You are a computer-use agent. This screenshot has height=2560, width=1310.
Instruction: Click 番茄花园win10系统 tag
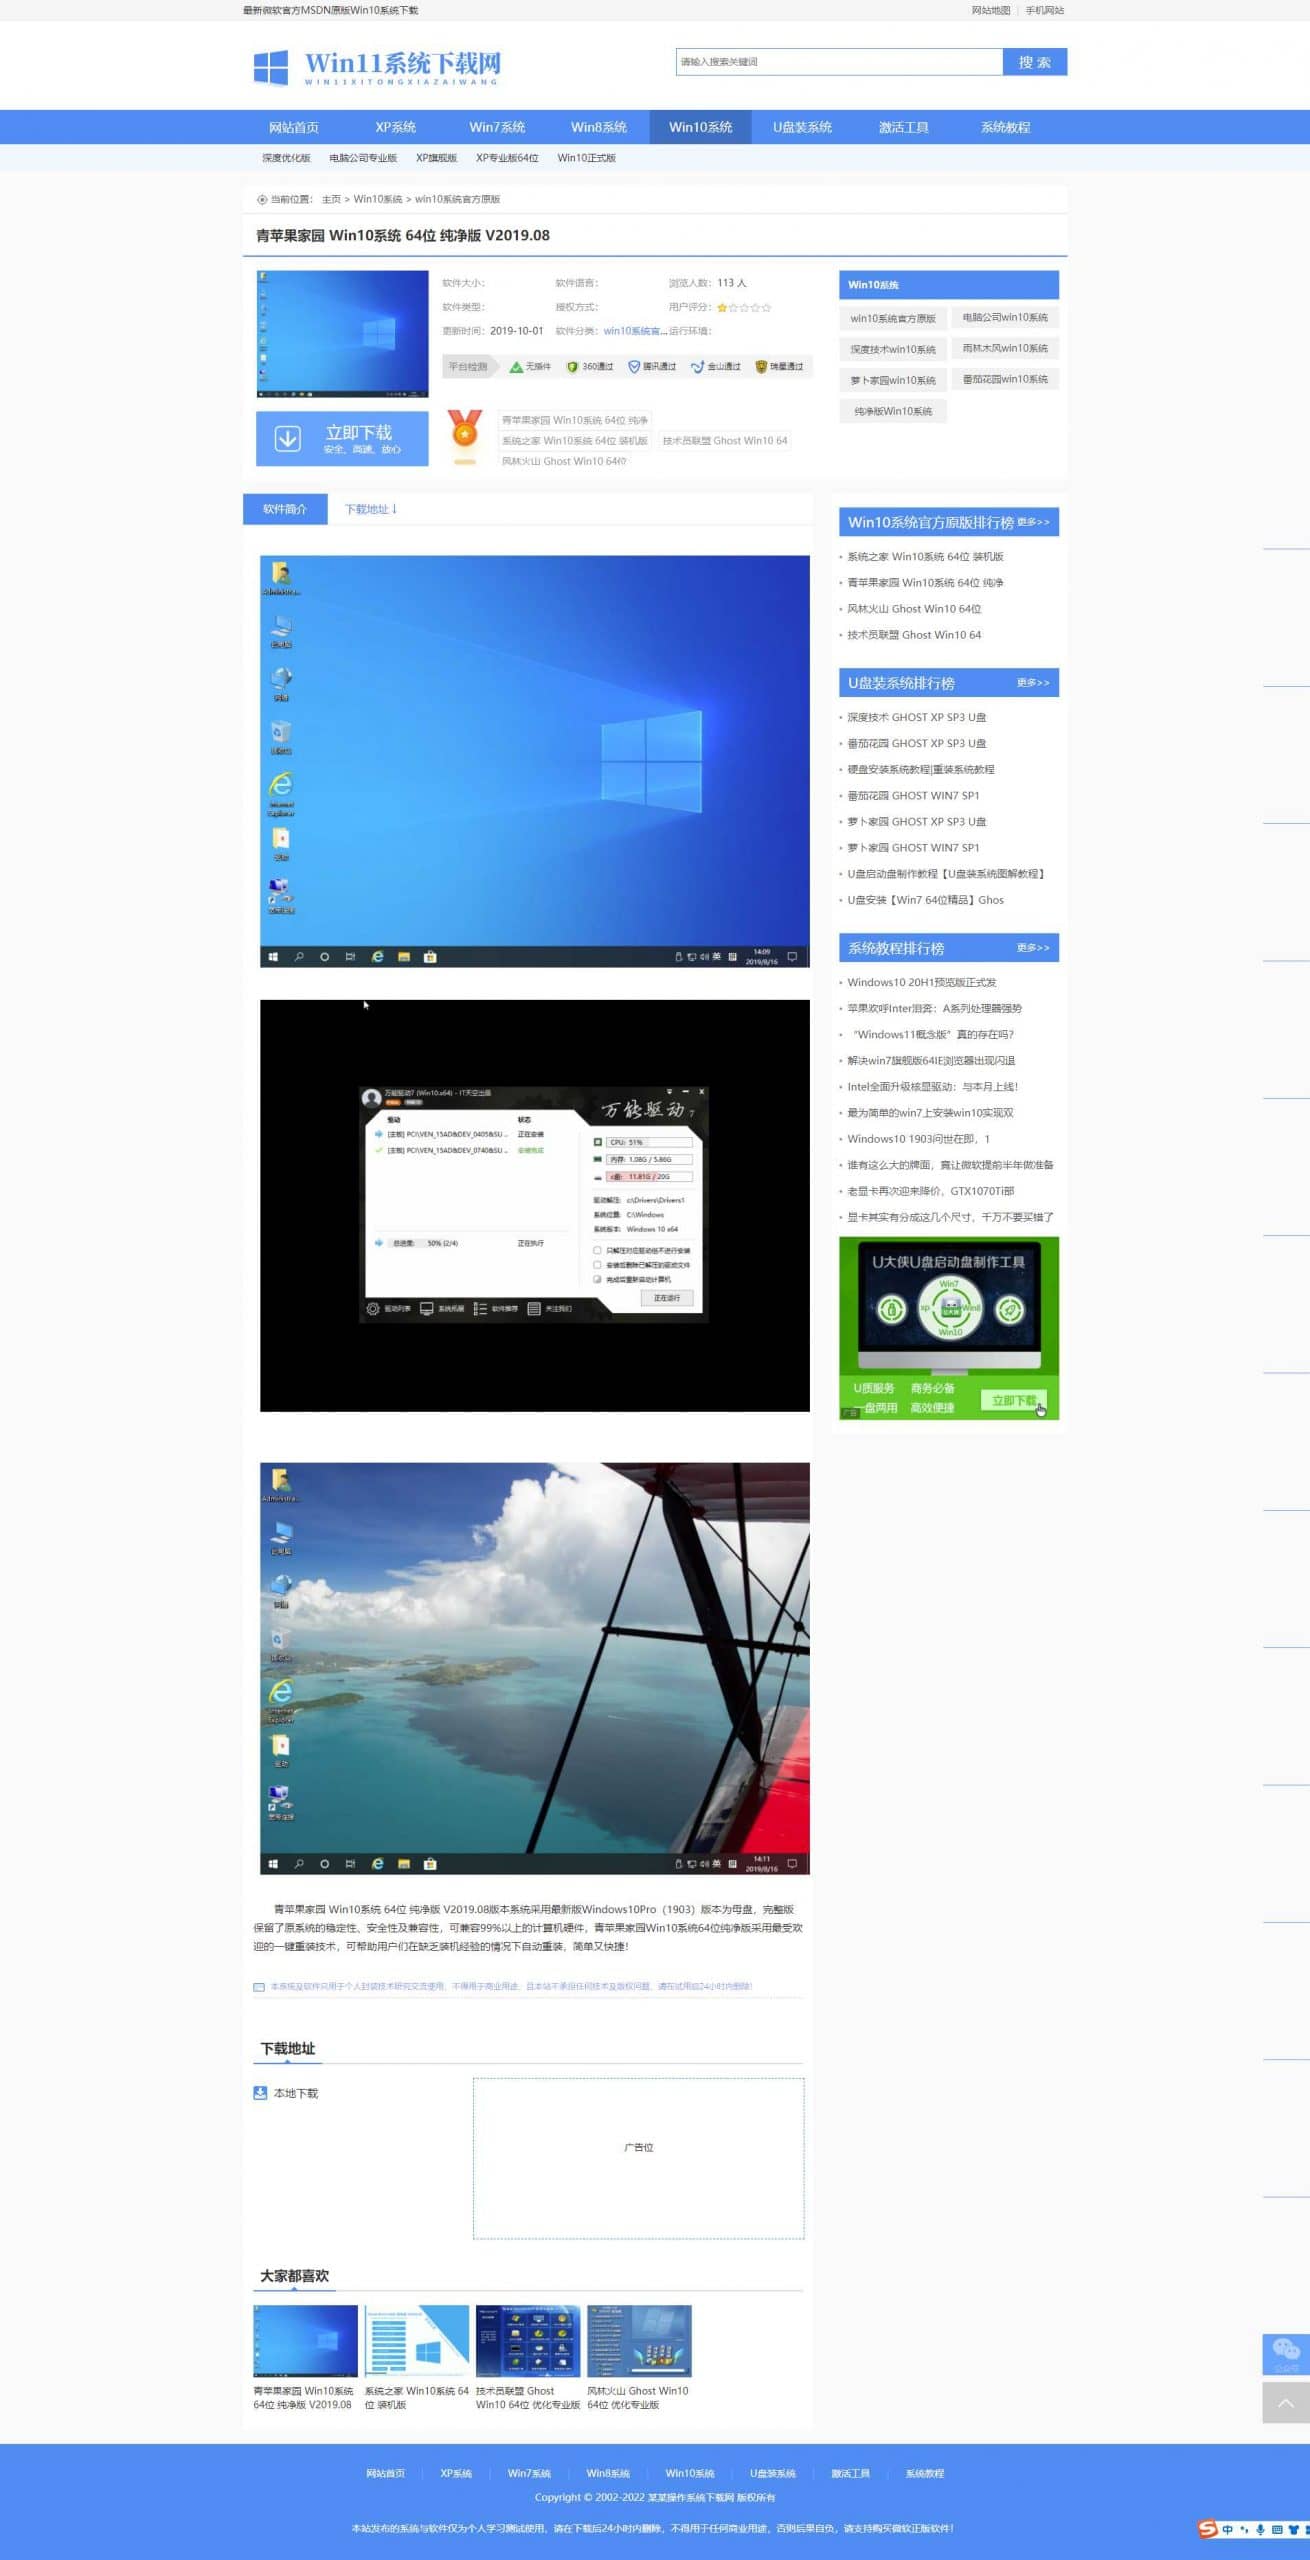click(1005, 379)
